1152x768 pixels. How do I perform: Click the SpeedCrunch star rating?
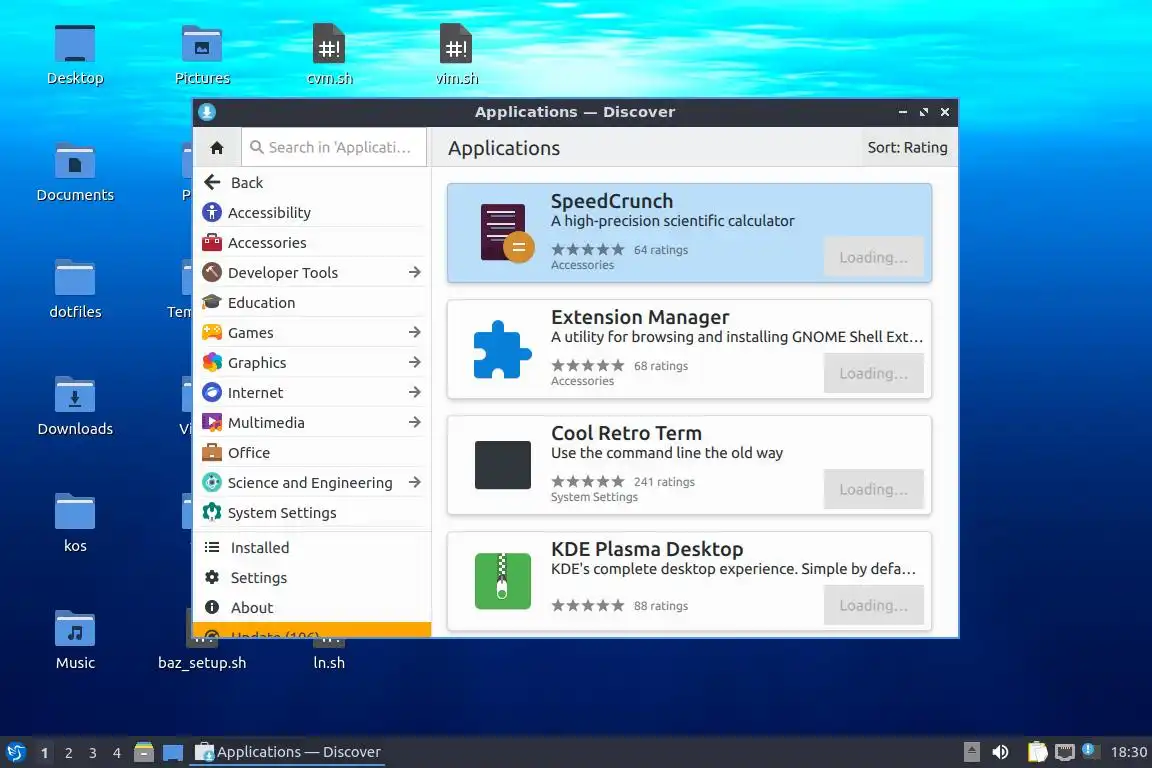coord(588,250)
